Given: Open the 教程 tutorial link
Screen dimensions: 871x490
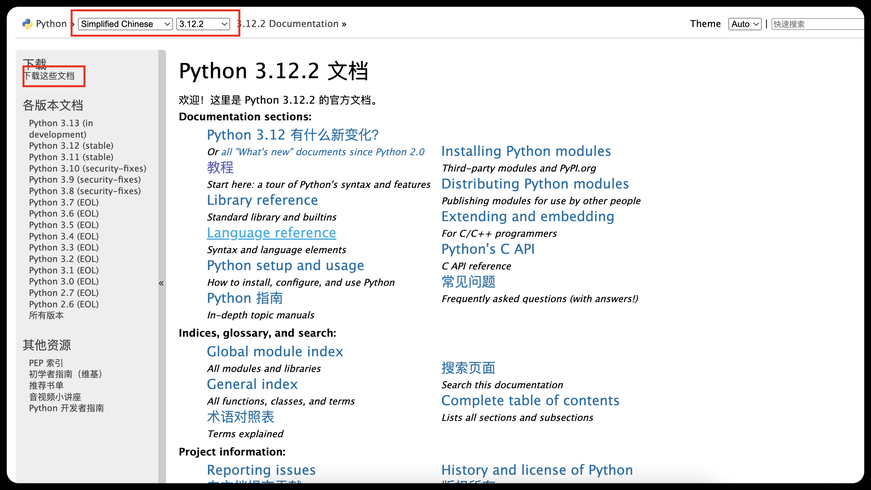Looking at the screenshot, I should 220,167.
